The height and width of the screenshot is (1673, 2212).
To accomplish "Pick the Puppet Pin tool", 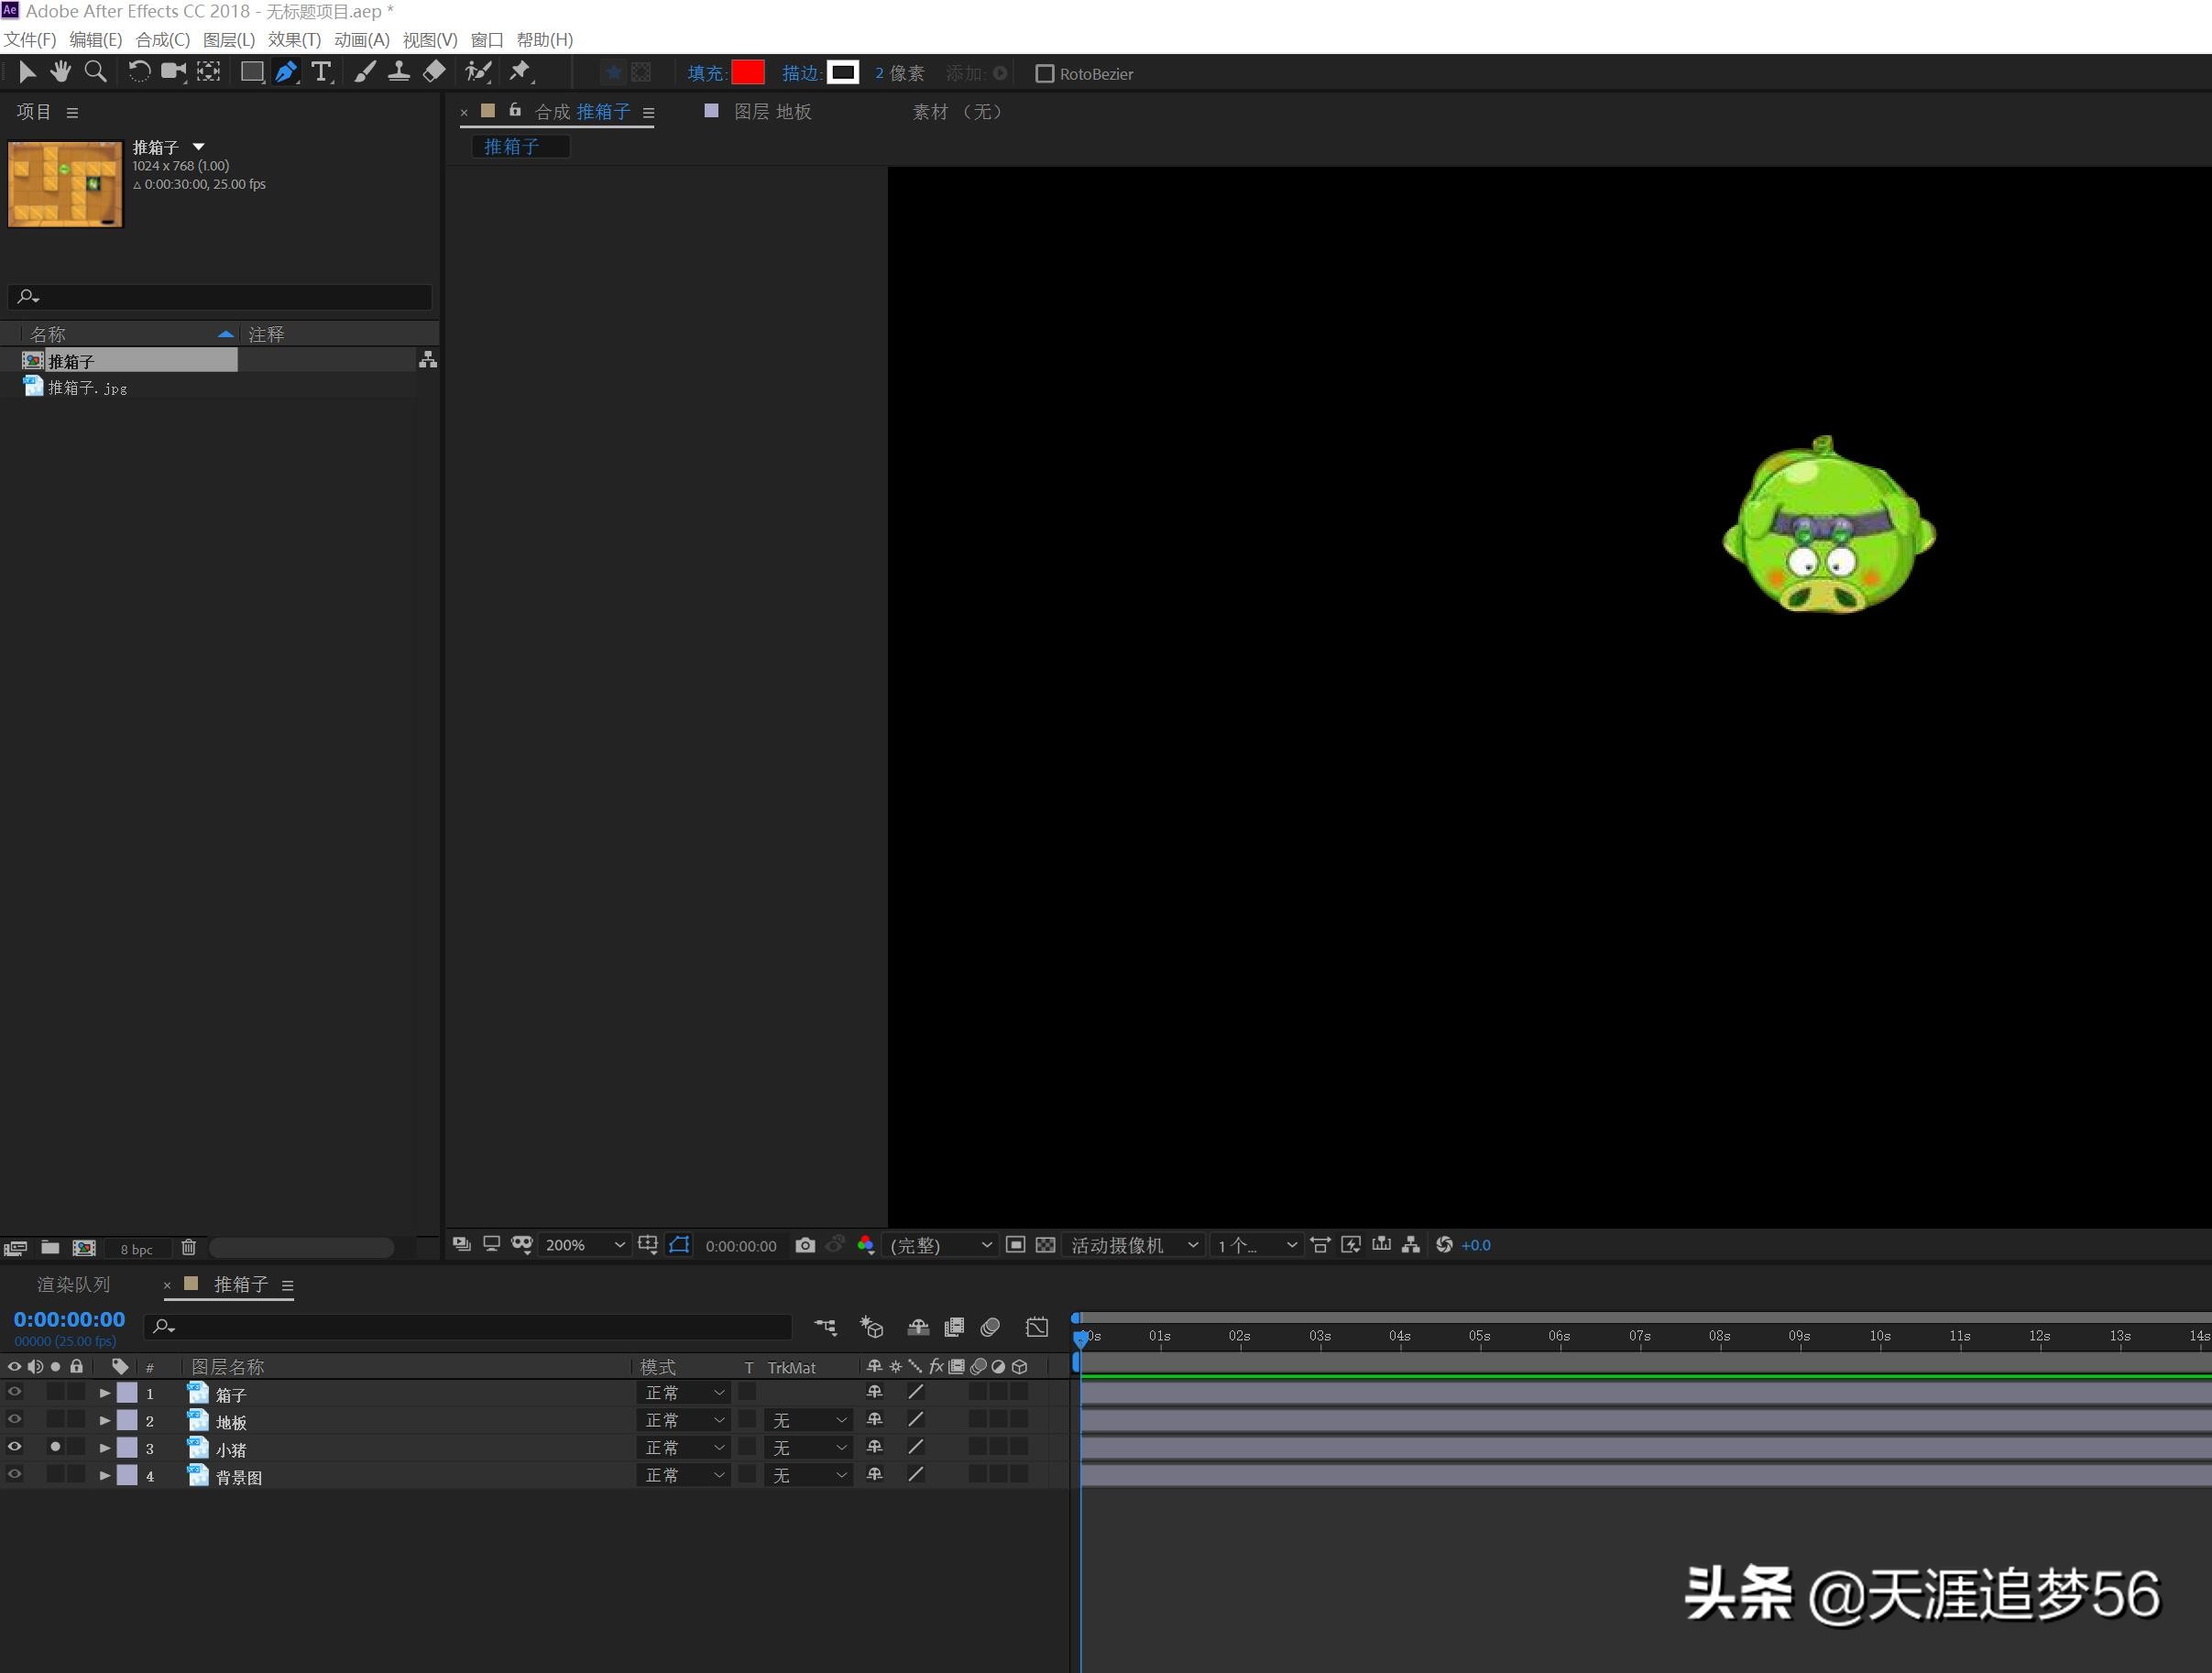I will tap(520, 72).
